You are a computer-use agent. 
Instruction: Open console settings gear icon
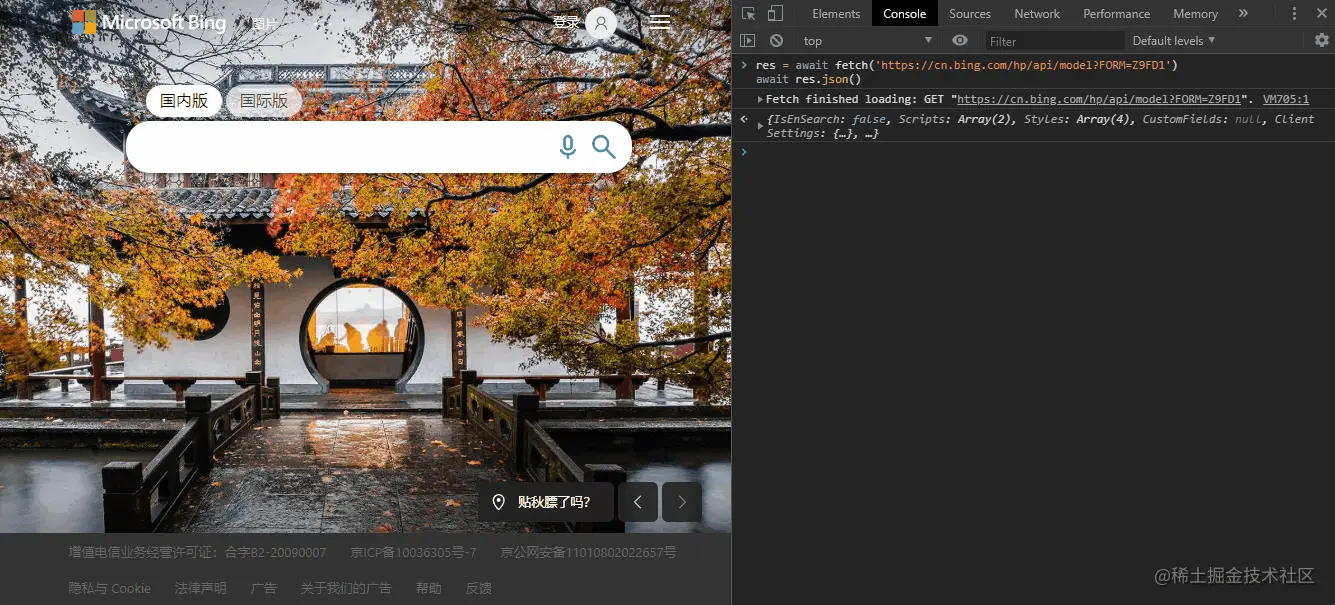1322,40
